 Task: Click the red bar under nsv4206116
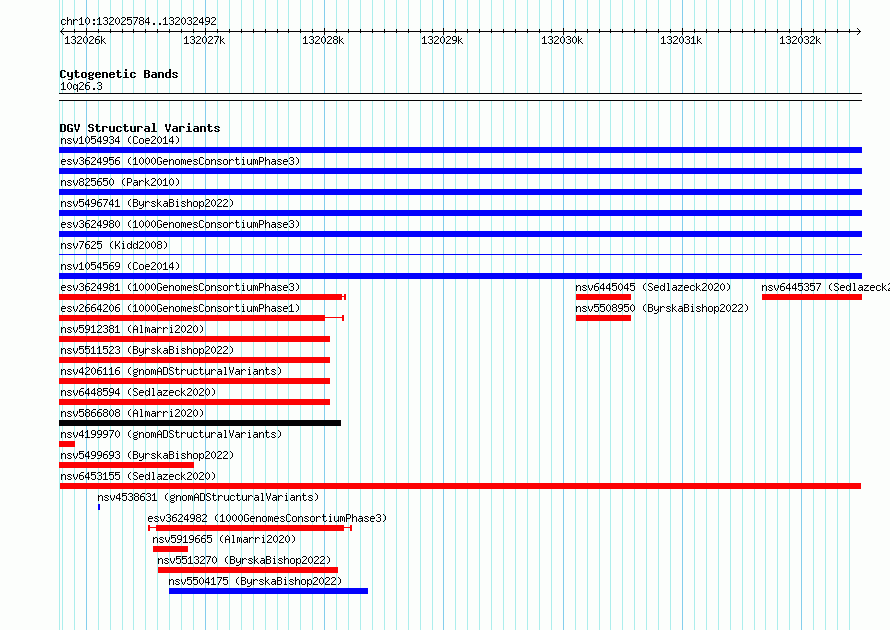pos(194,381)
